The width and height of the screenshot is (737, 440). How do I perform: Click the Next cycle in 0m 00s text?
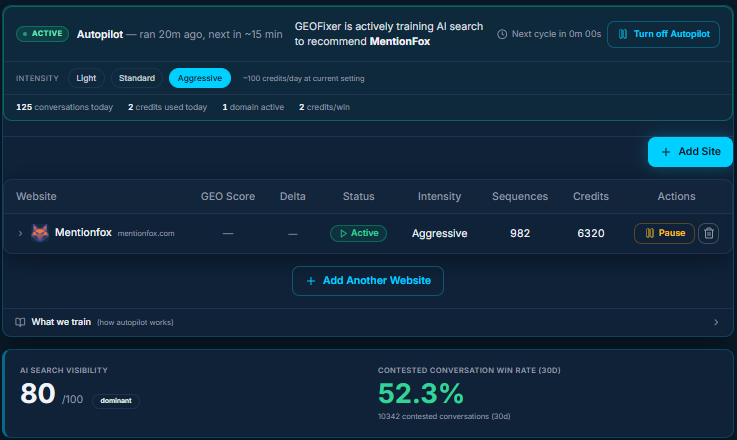(x=557, y=34)
